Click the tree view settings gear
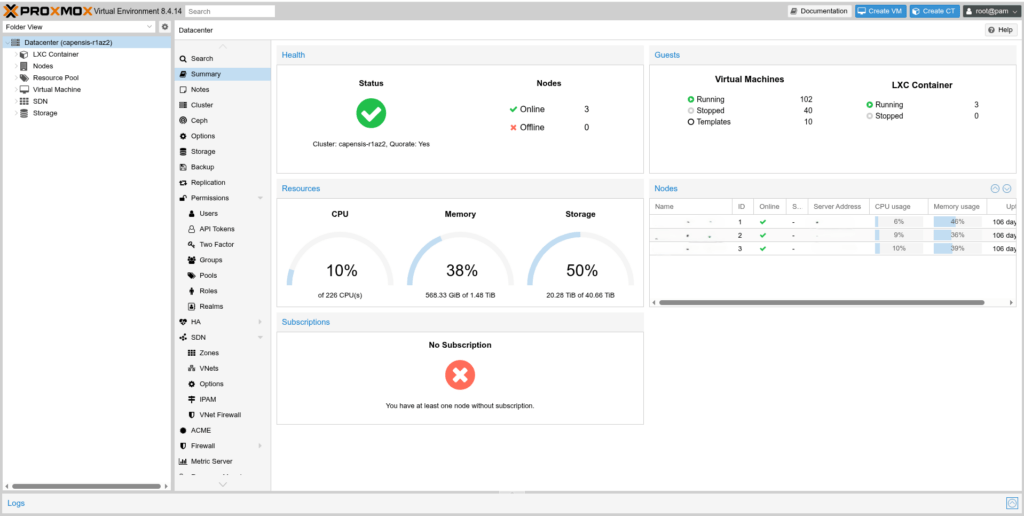The width and height of the screenshot is (1024, 516). tap(165, 27)
